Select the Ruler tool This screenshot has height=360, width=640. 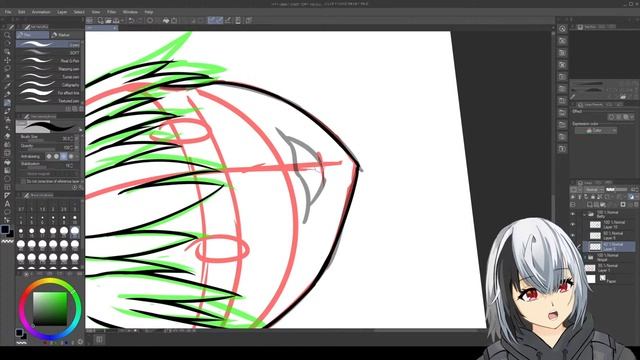tap(7, 196)
